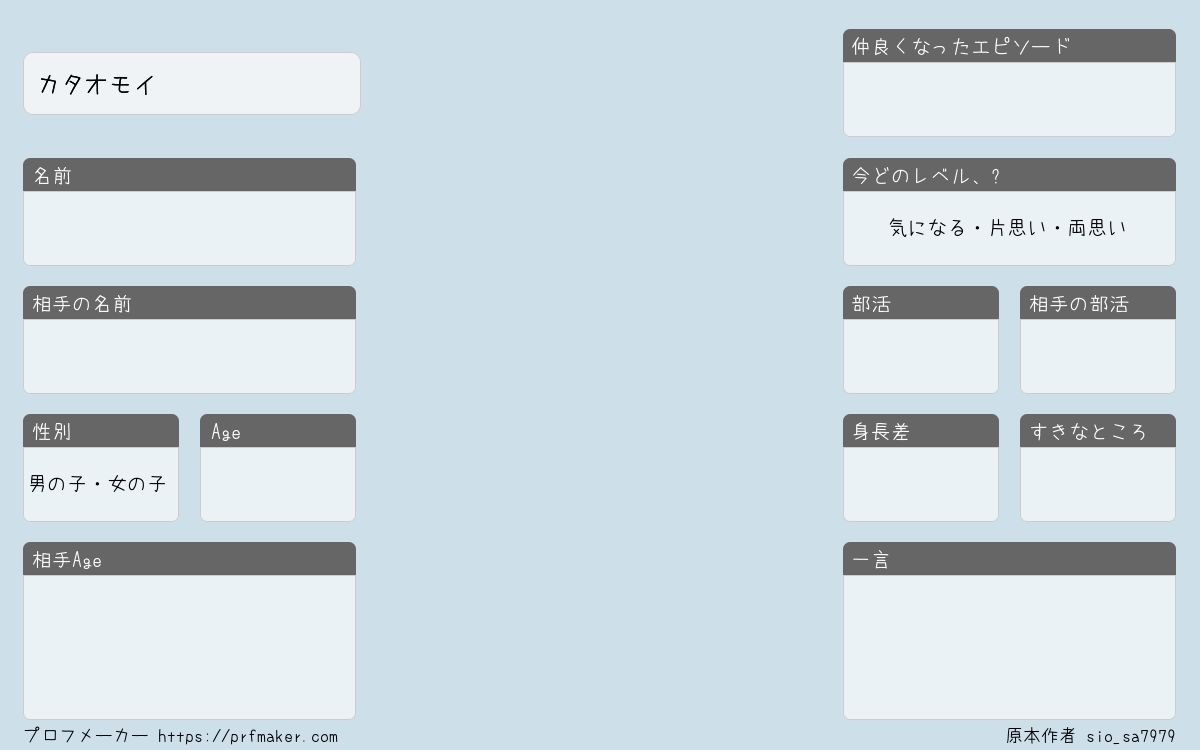Choose 女の子 in the 性別 box
Viewport: 1200px width, 750px height.
click(x=137, y=484)
